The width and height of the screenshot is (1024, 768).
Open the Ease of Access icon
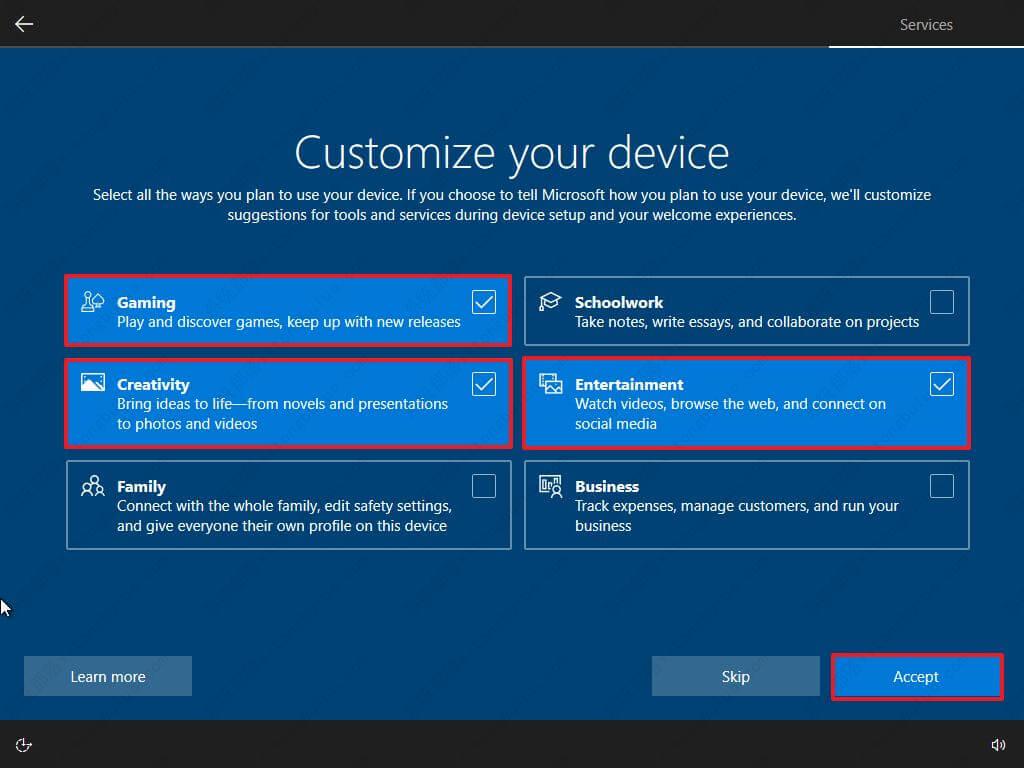coord(23,744)
